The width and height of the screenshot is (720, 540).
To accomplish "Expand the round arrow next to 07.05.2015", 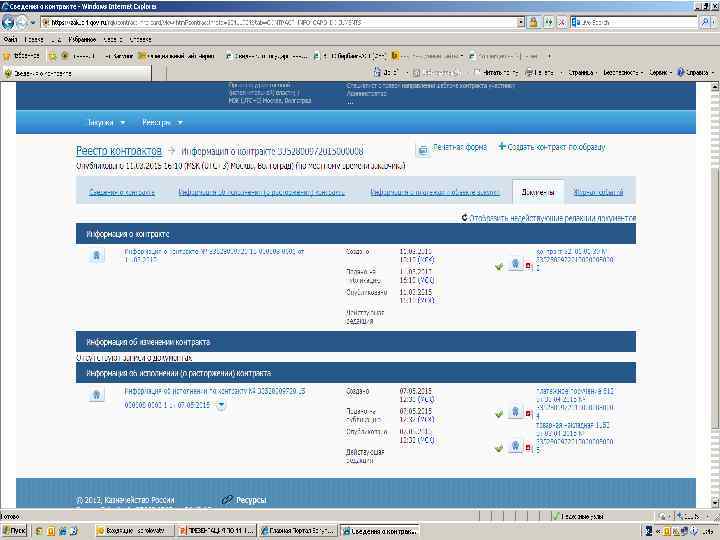I will pos(221,405).
